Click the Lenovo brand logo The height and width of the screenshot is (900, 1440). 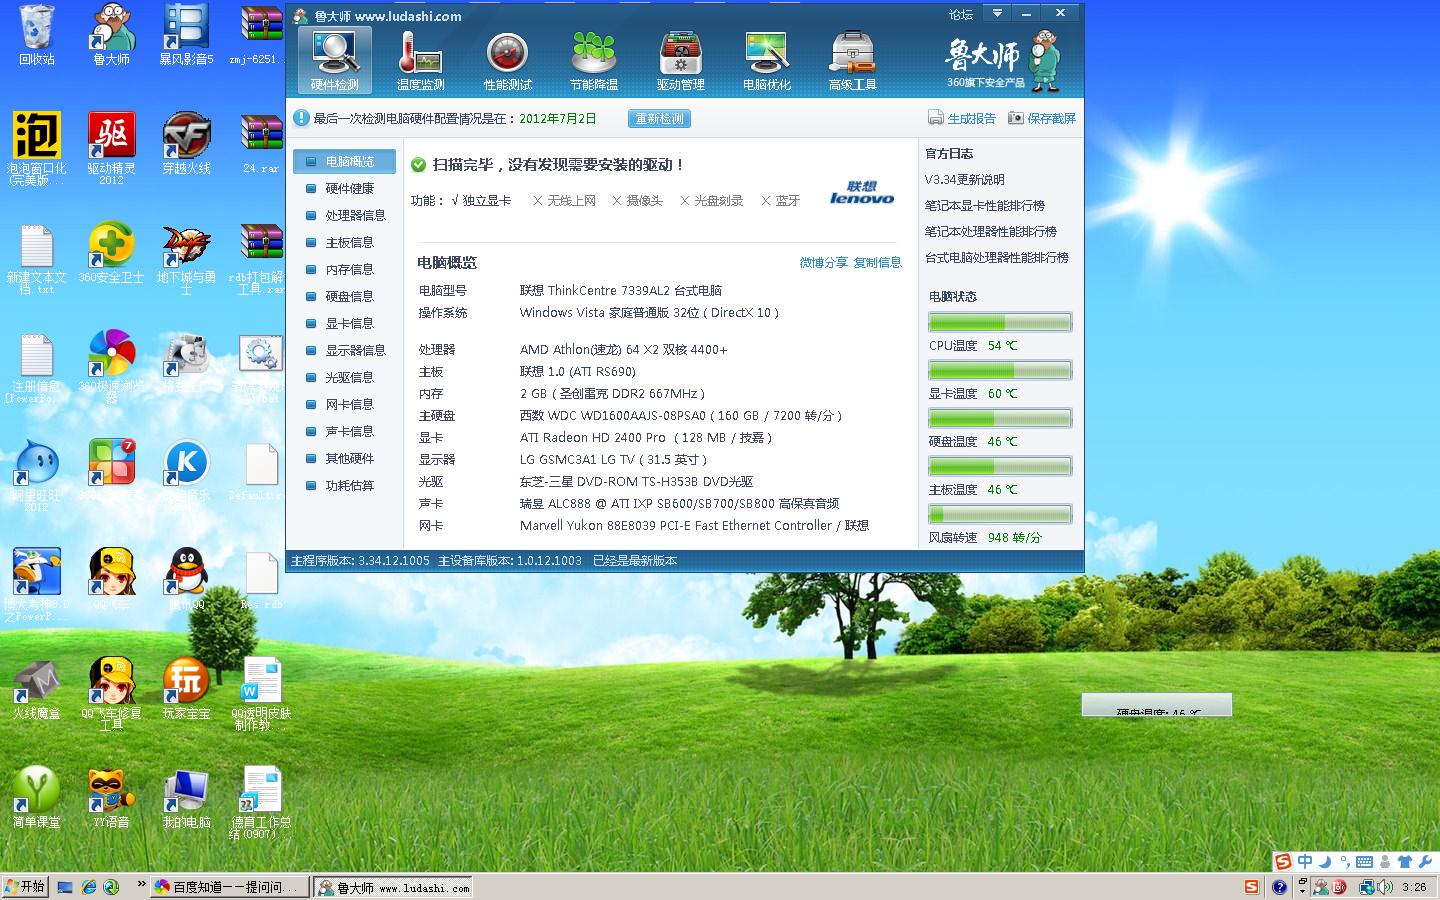(862, 193)
